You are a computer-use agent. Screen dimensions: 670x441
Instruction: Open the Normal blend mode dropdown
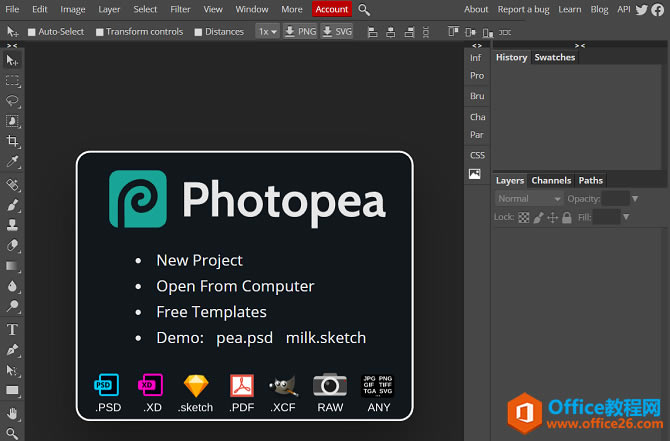pyautogui.click(x=529, y=199)
